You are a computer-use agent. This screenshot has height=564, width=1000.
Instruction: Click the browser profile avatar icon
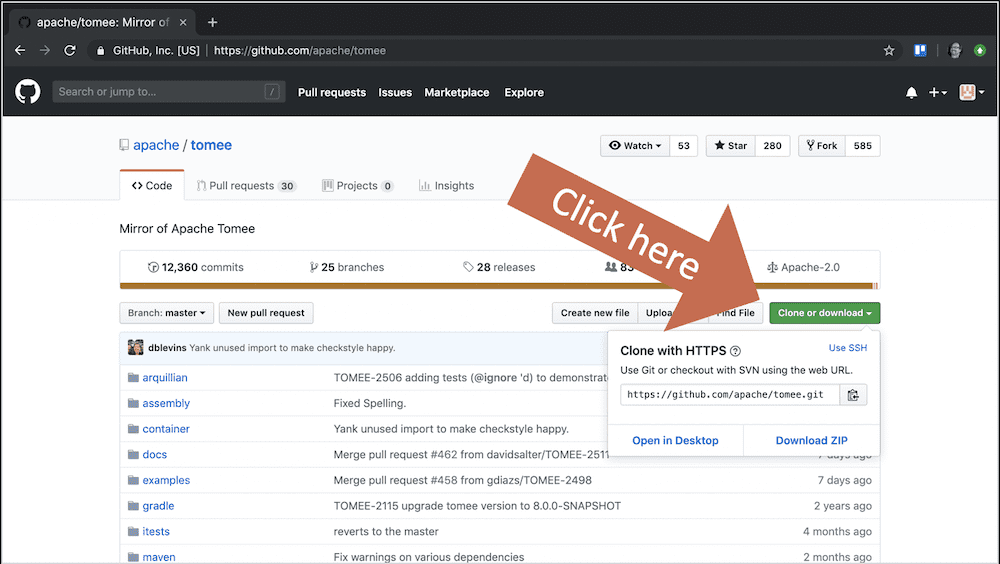(x=955, y=50)
